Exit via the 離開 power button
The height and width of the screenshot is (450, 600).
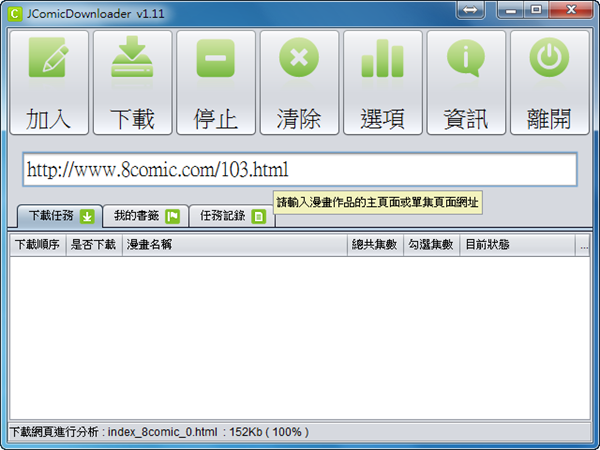(549, 83)
